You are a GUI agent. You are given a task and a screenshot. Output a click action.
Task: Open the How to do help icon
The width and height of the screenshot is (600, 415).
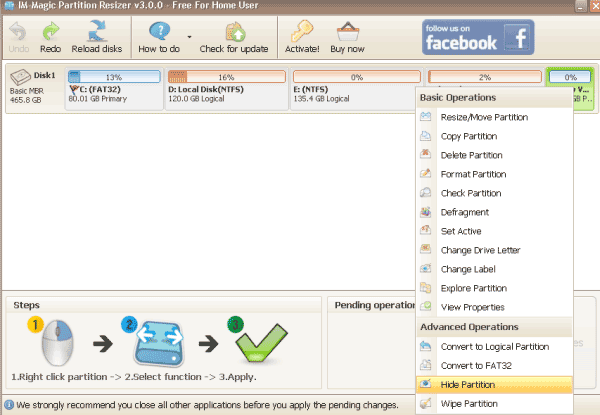point(160,31)
